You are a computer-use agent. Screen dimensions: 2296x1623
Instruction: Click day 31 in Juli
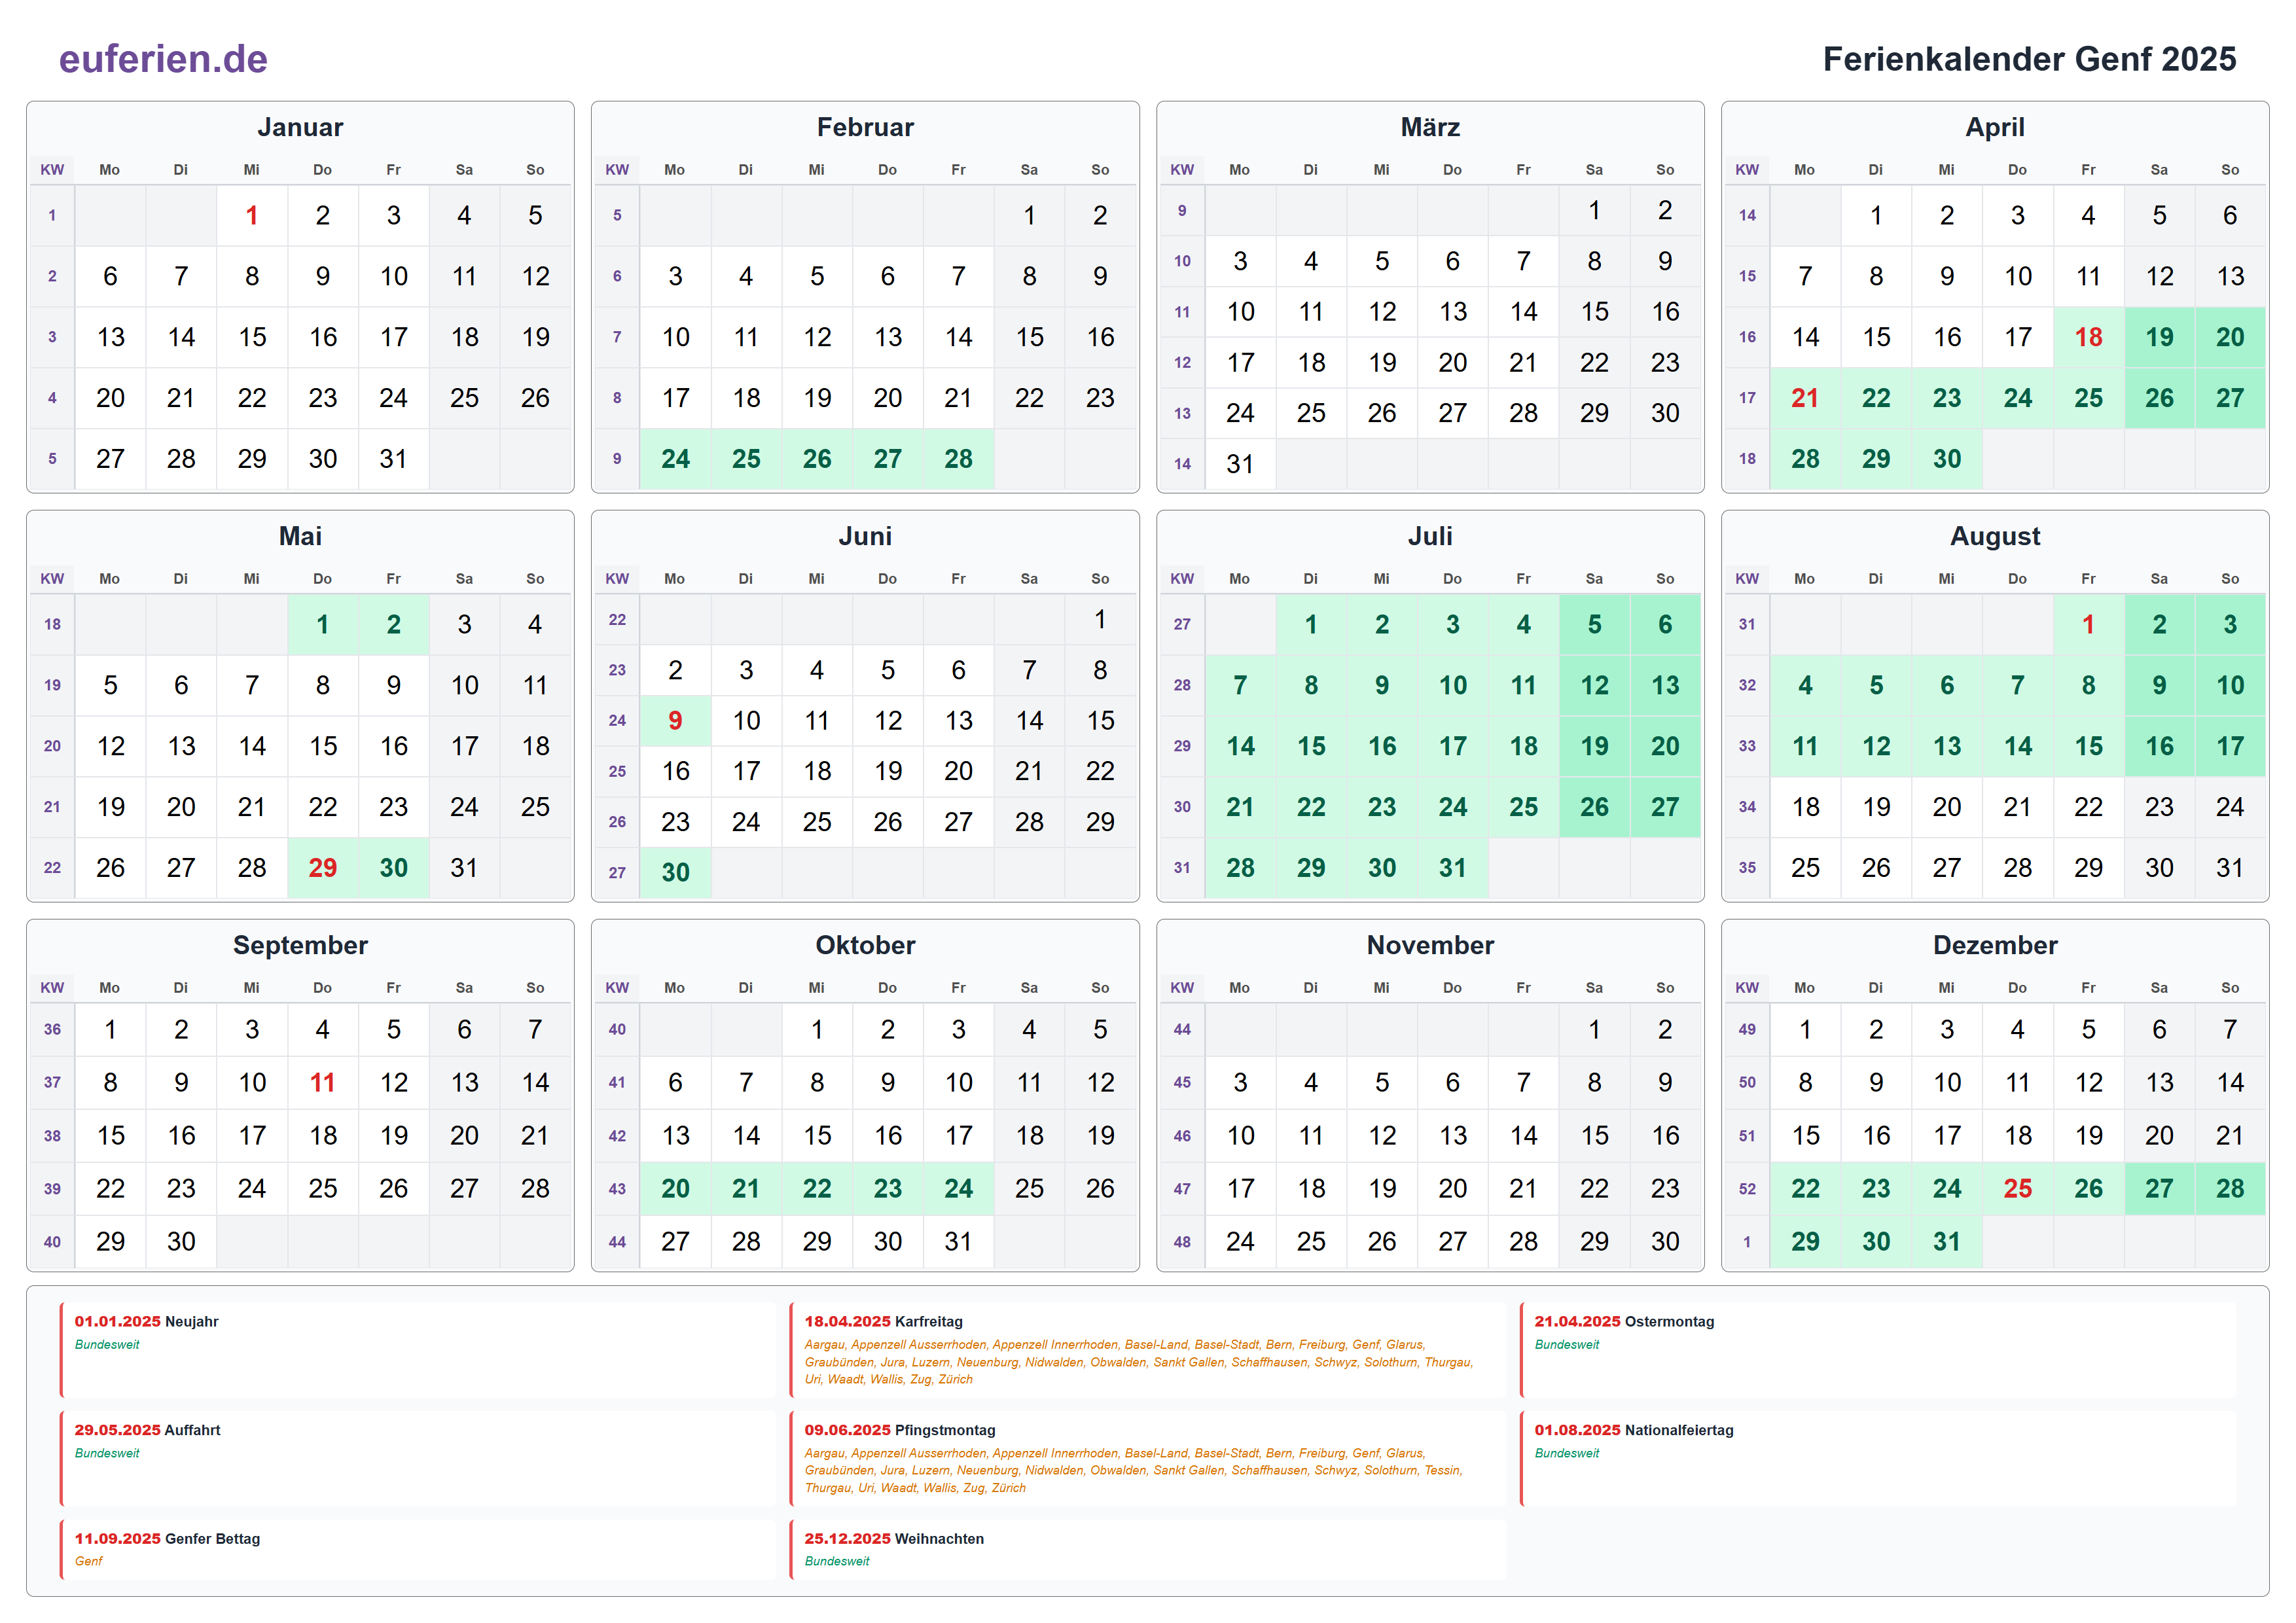pyautogui.click(x=1452, y=868)
